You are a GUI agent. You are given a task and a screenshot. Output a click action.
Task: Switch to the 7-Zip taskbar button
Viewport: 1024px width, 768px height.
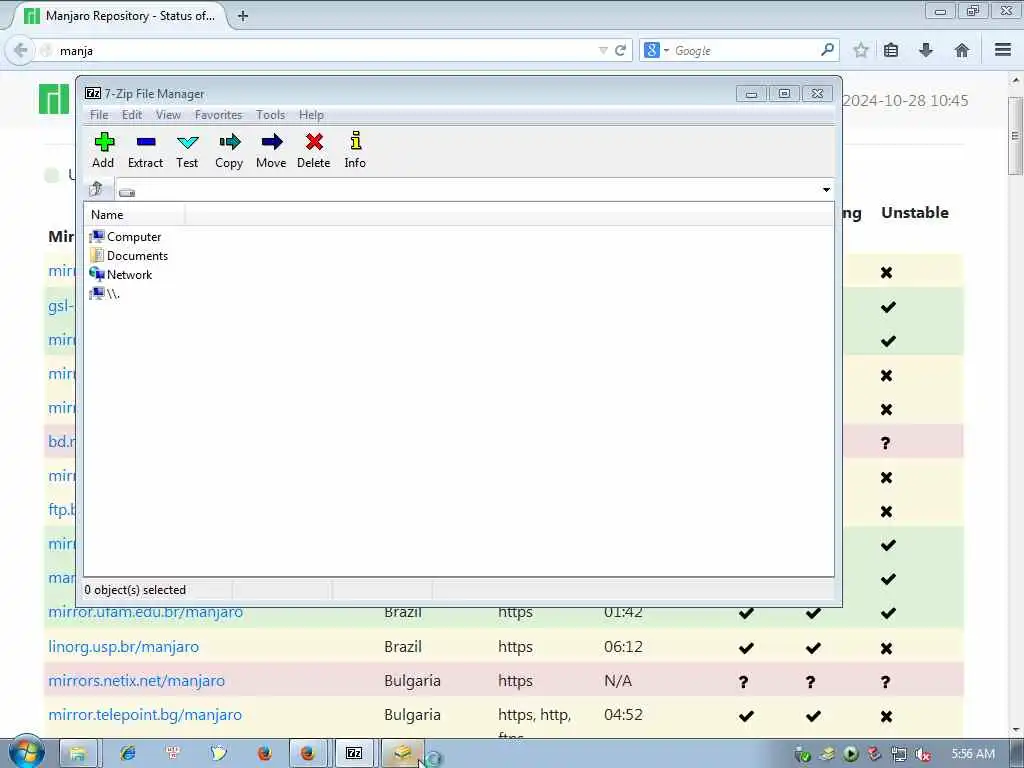354,754
